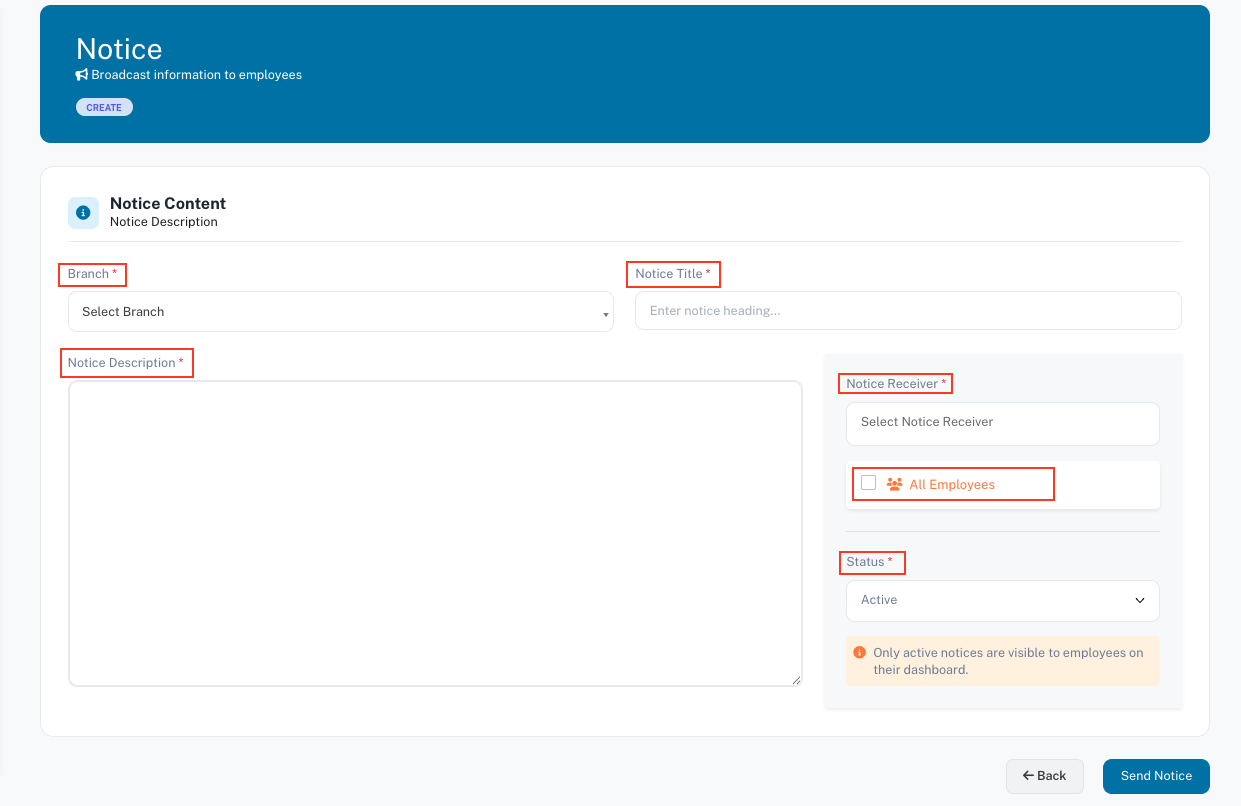The image size is (1241, 806).
Task: Click the Status dropdown chevron
Action: [x=1140, y=601]
